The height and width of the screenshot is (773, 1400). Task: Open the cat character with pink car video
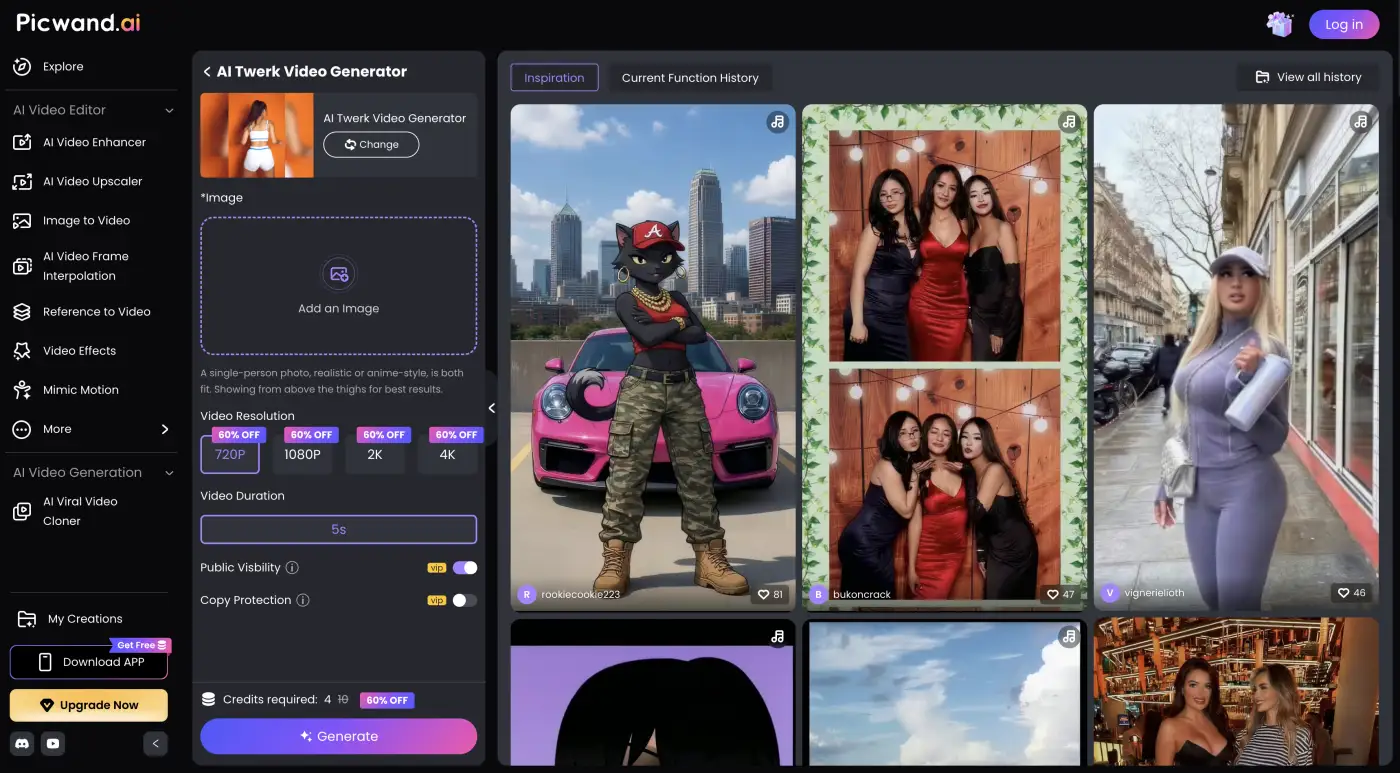point(653,357)
